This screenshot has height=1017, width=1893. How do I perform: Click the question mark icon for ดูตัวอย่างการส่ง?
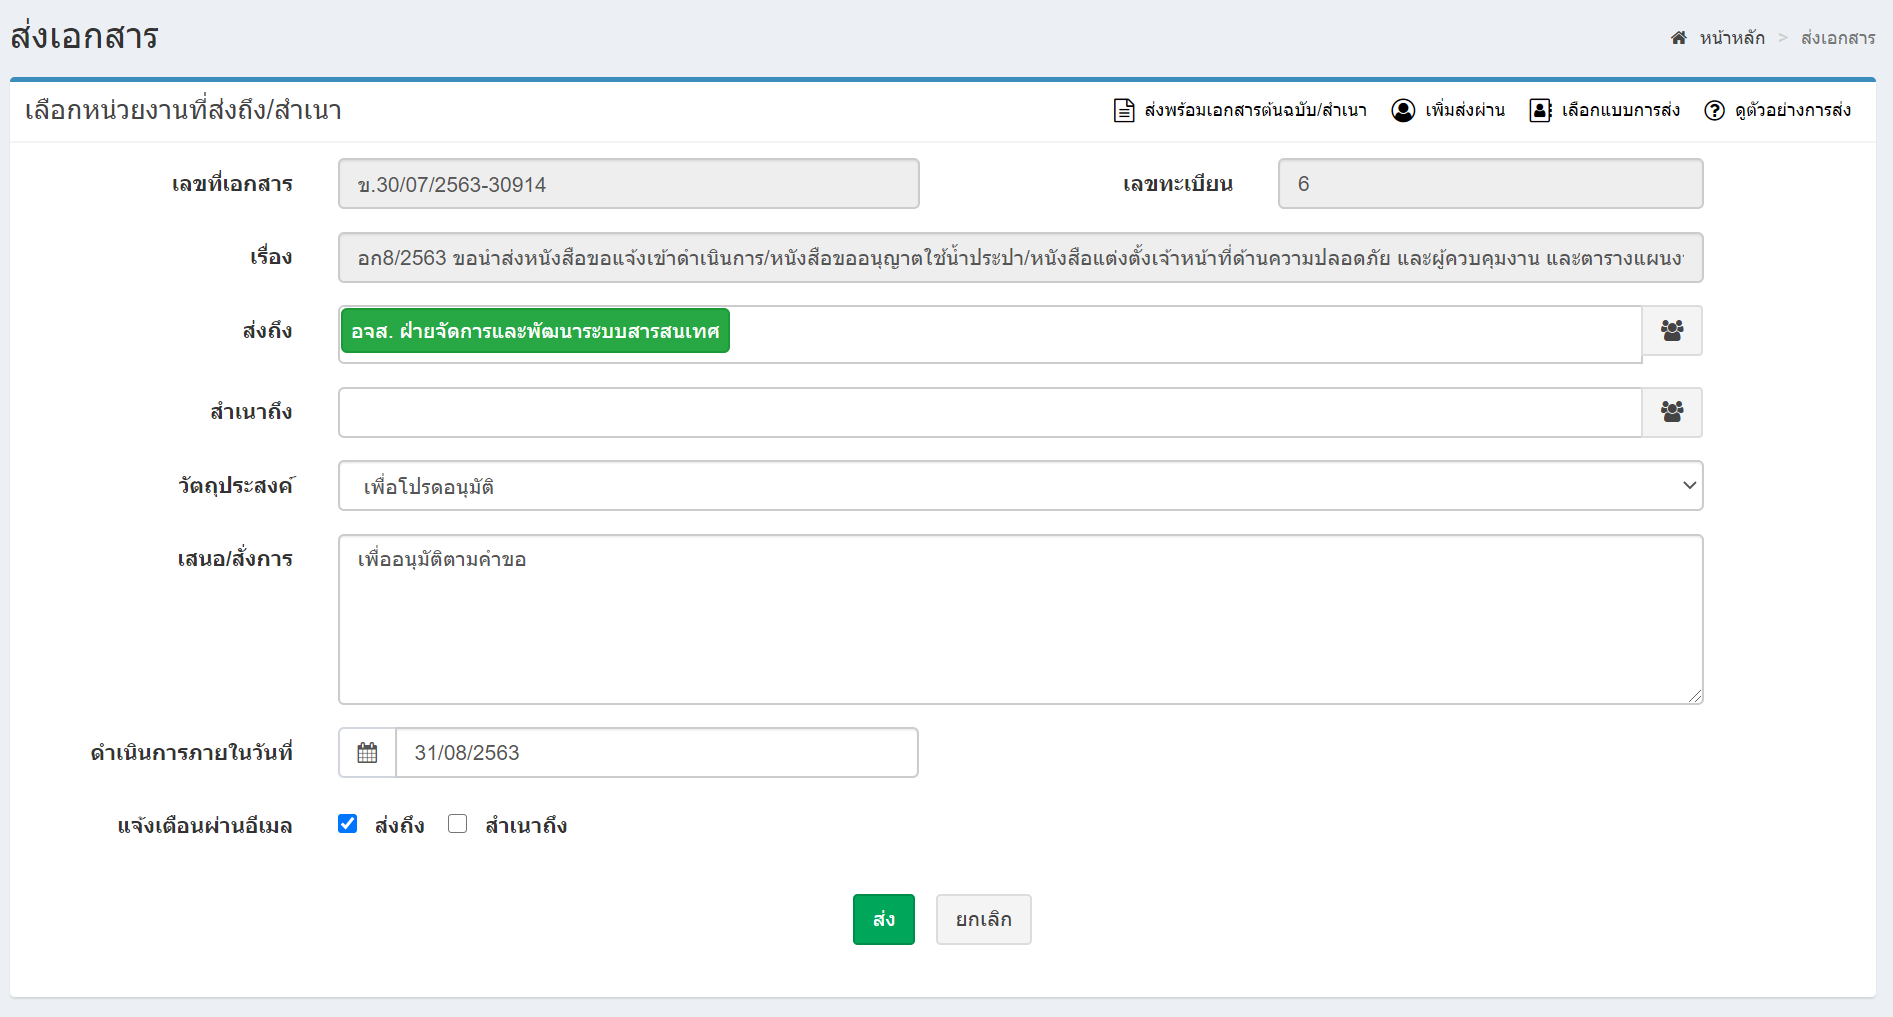click(x=1714, y=110)
